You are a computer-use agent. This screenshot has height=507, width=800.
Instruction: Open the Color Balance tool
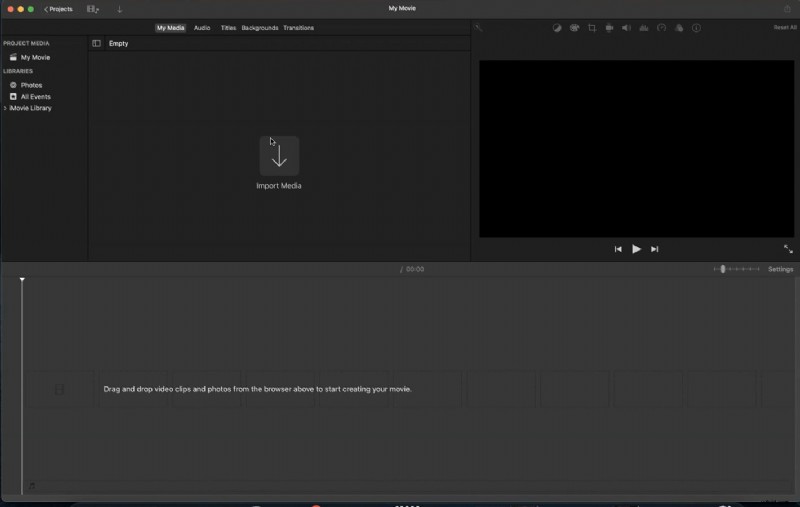557,28
